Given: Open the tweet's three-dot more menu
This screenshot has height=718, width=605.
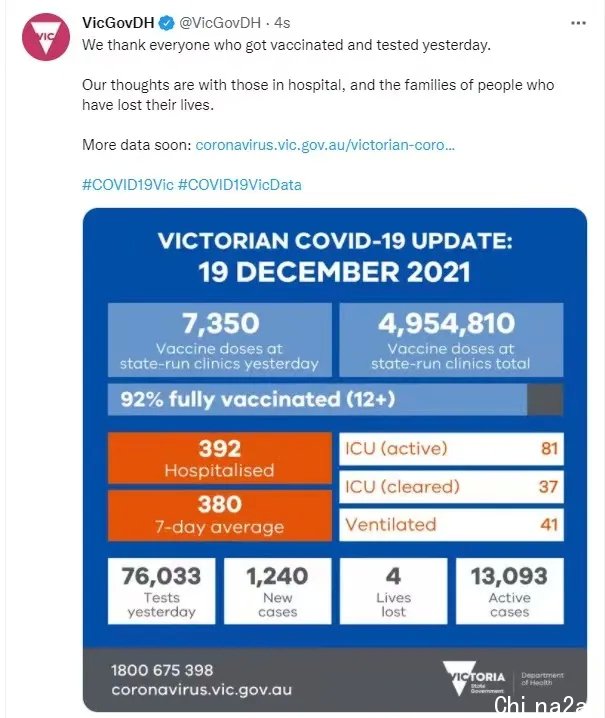Looking at the screenshot, I should (x=578, y=23).
